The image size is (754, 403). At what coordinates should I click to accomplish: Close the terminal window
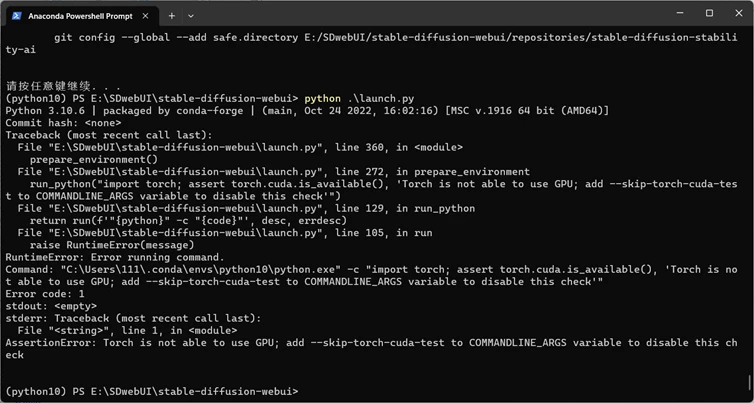point(737,13)
